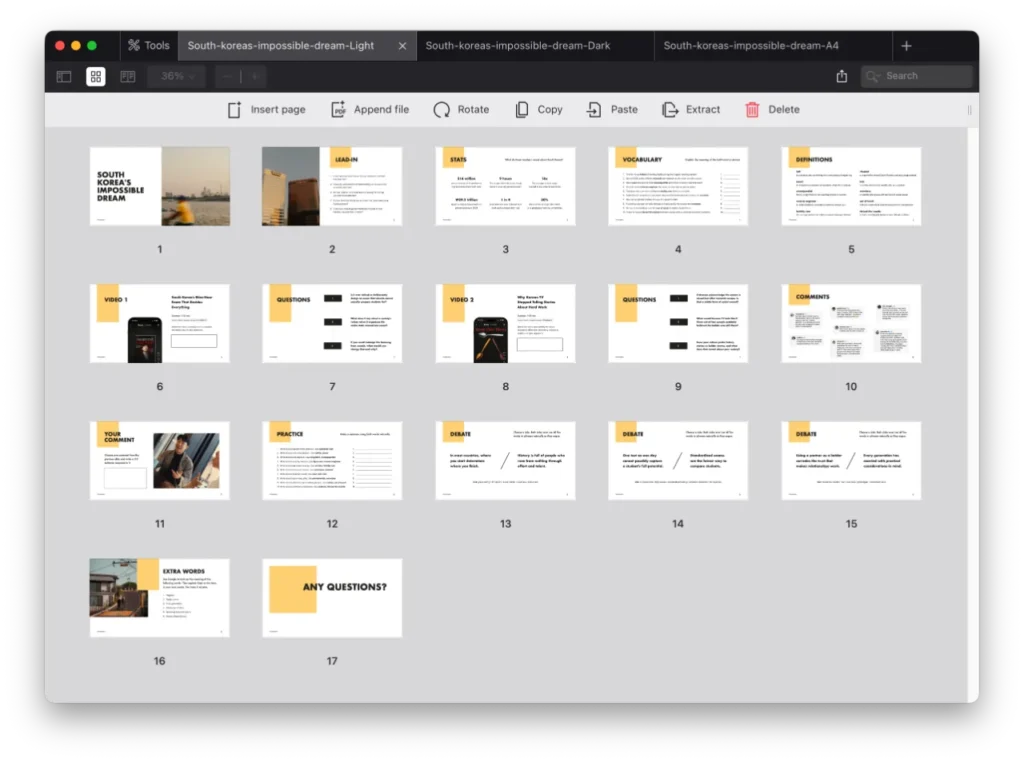
Task: Click the Append file button
Action: [x=370, y=110]
